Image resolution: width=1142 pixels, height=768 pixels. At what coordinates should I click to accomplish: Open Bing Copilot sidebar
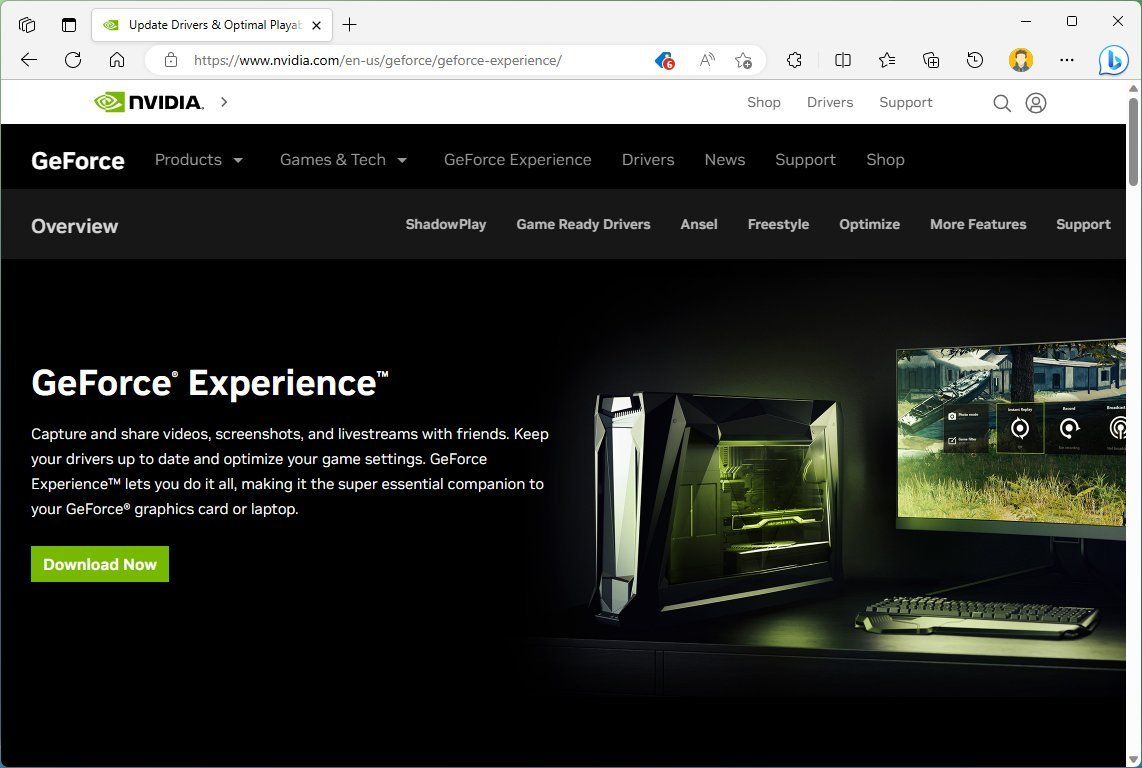pos(1114,61)
